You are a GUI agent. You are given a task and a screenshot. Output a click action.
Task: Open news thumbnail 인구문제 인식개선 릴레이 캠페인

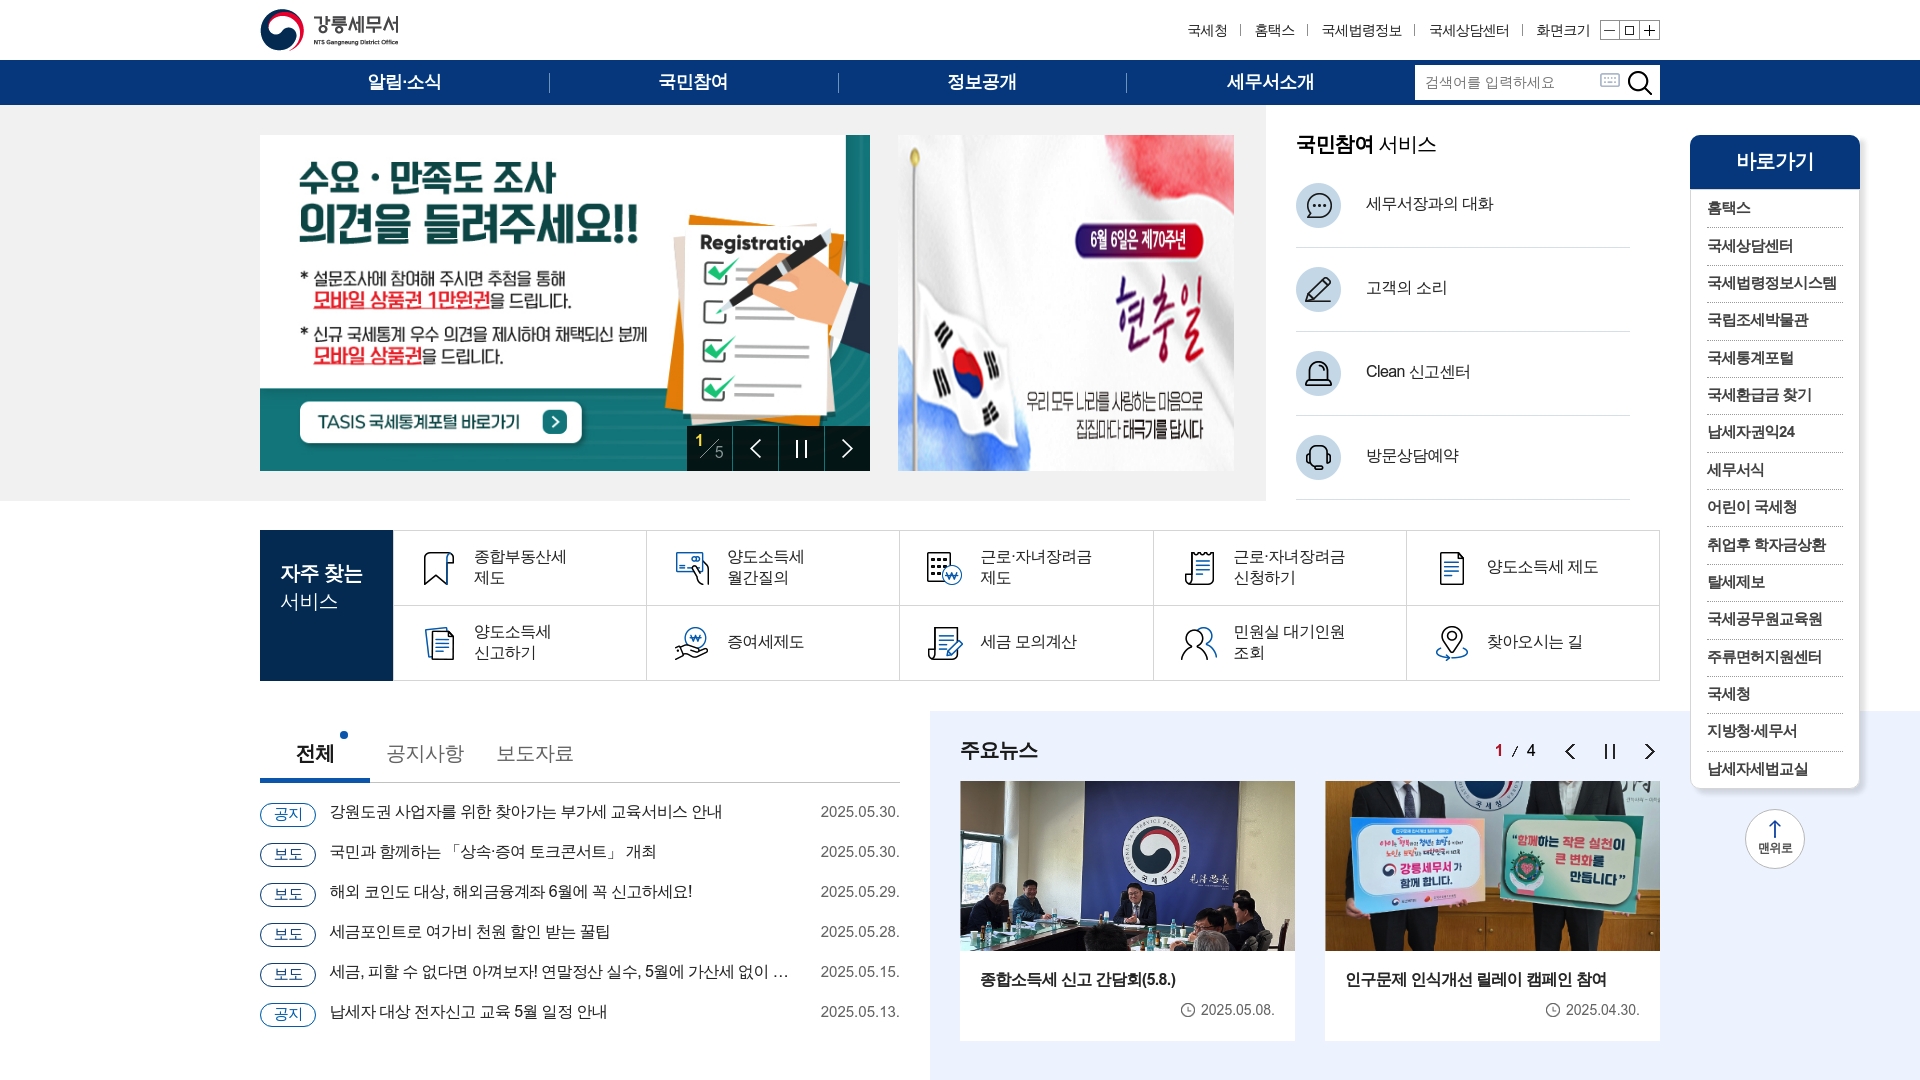point(1492,866)
